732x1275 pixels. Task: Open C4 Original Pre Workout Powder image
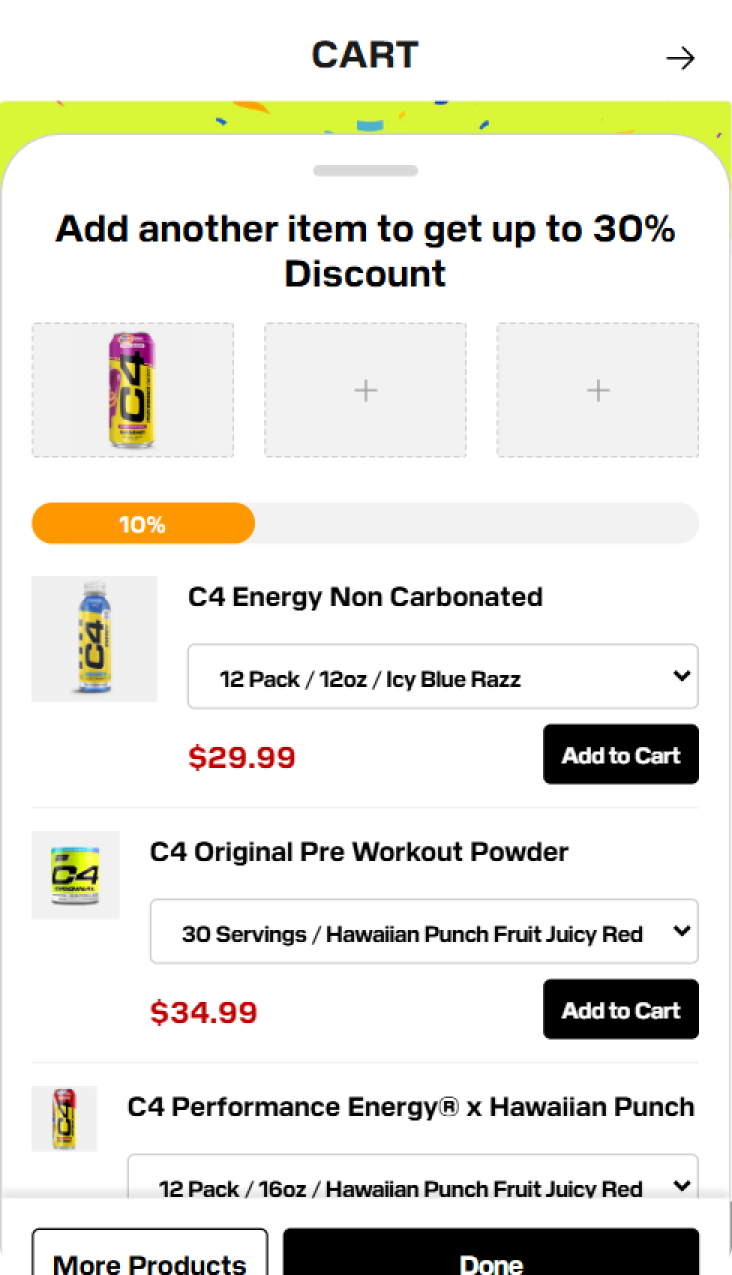(75, 874)
